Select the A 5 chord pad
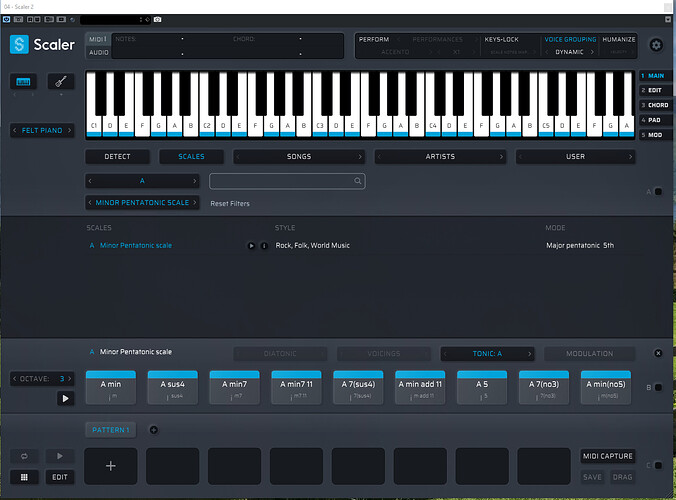Viewport: 676px width, 500px height. 482,388
